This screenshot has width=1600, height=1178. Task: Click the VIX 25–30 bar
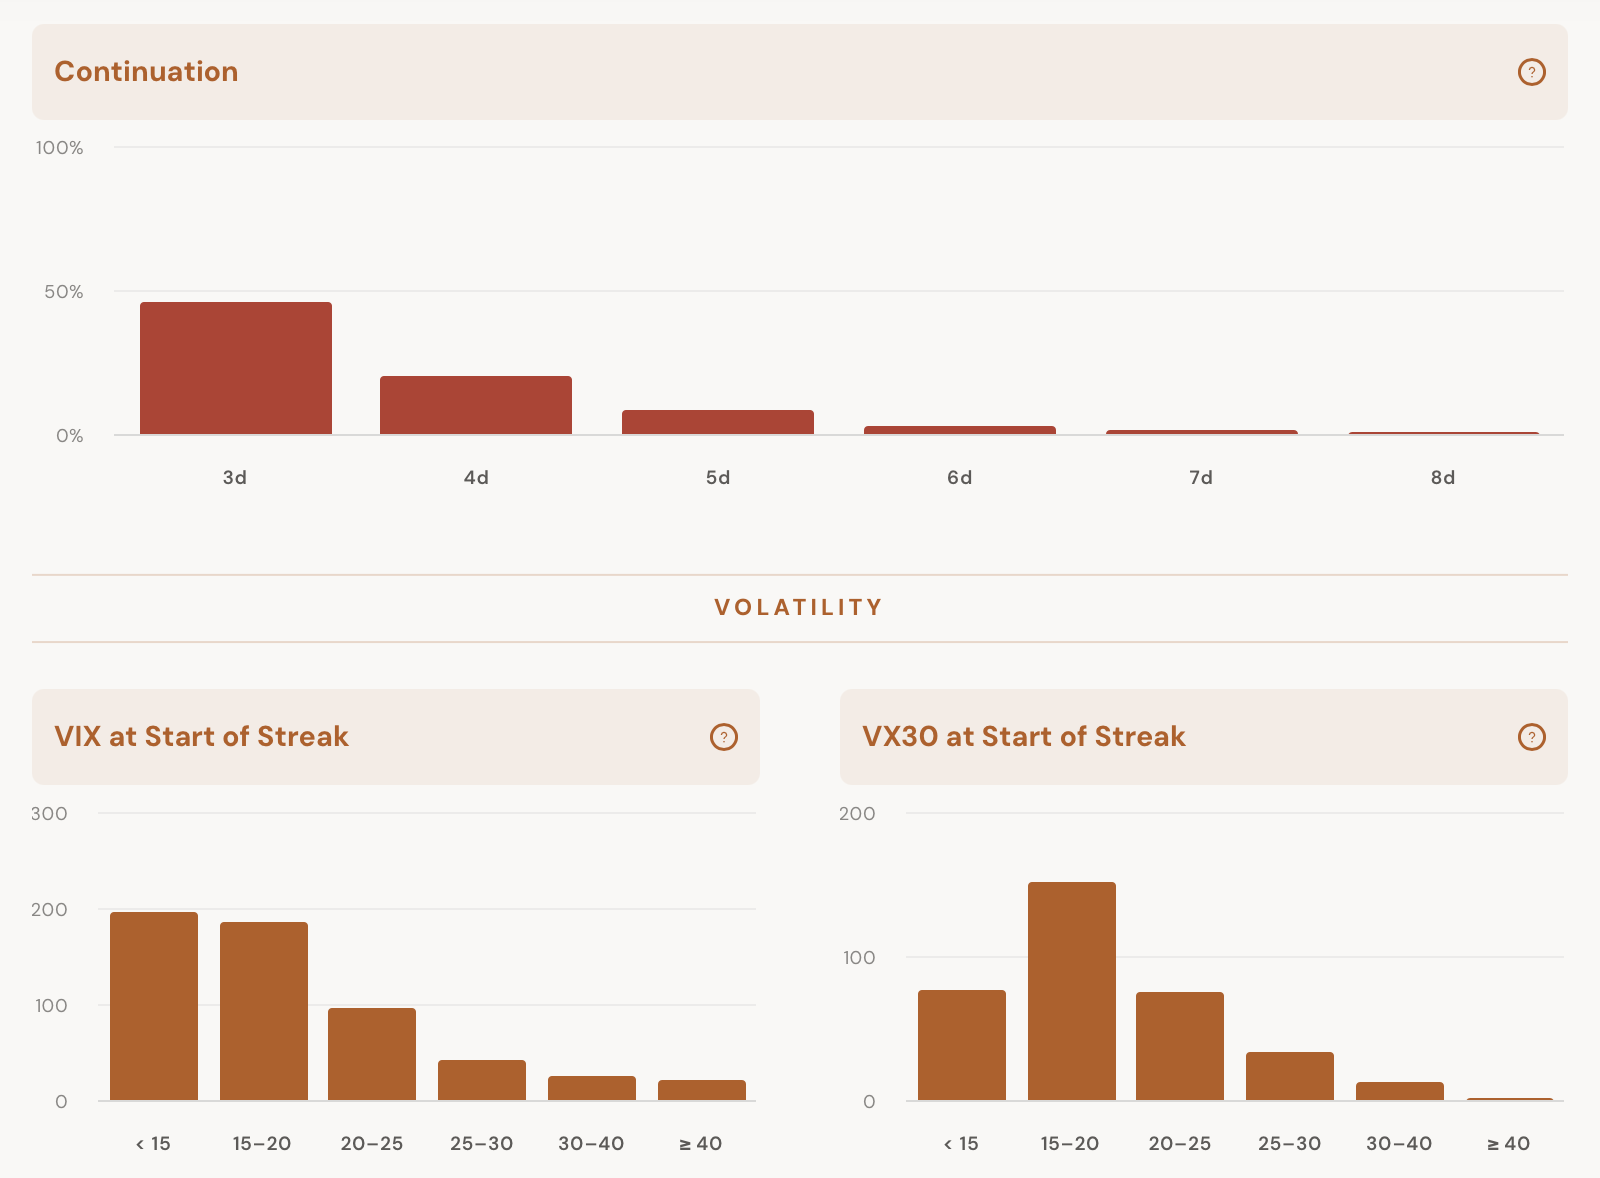point(482,1080)
